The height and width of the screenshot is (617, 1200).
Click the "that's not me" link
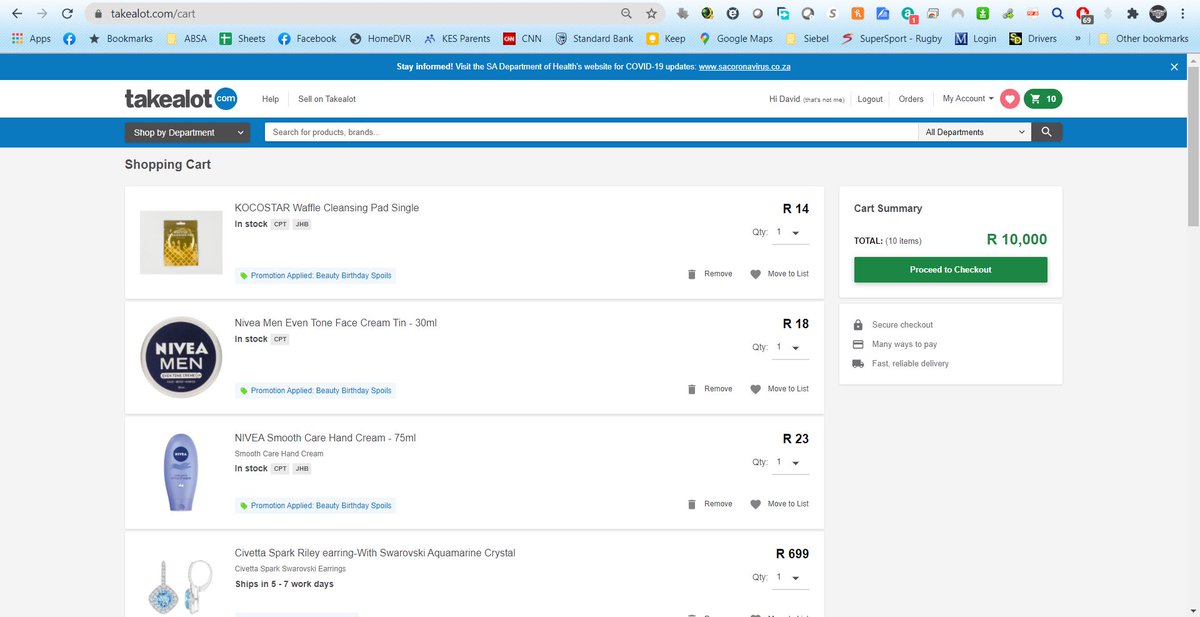pyautogui.click(x=824, y=100)
